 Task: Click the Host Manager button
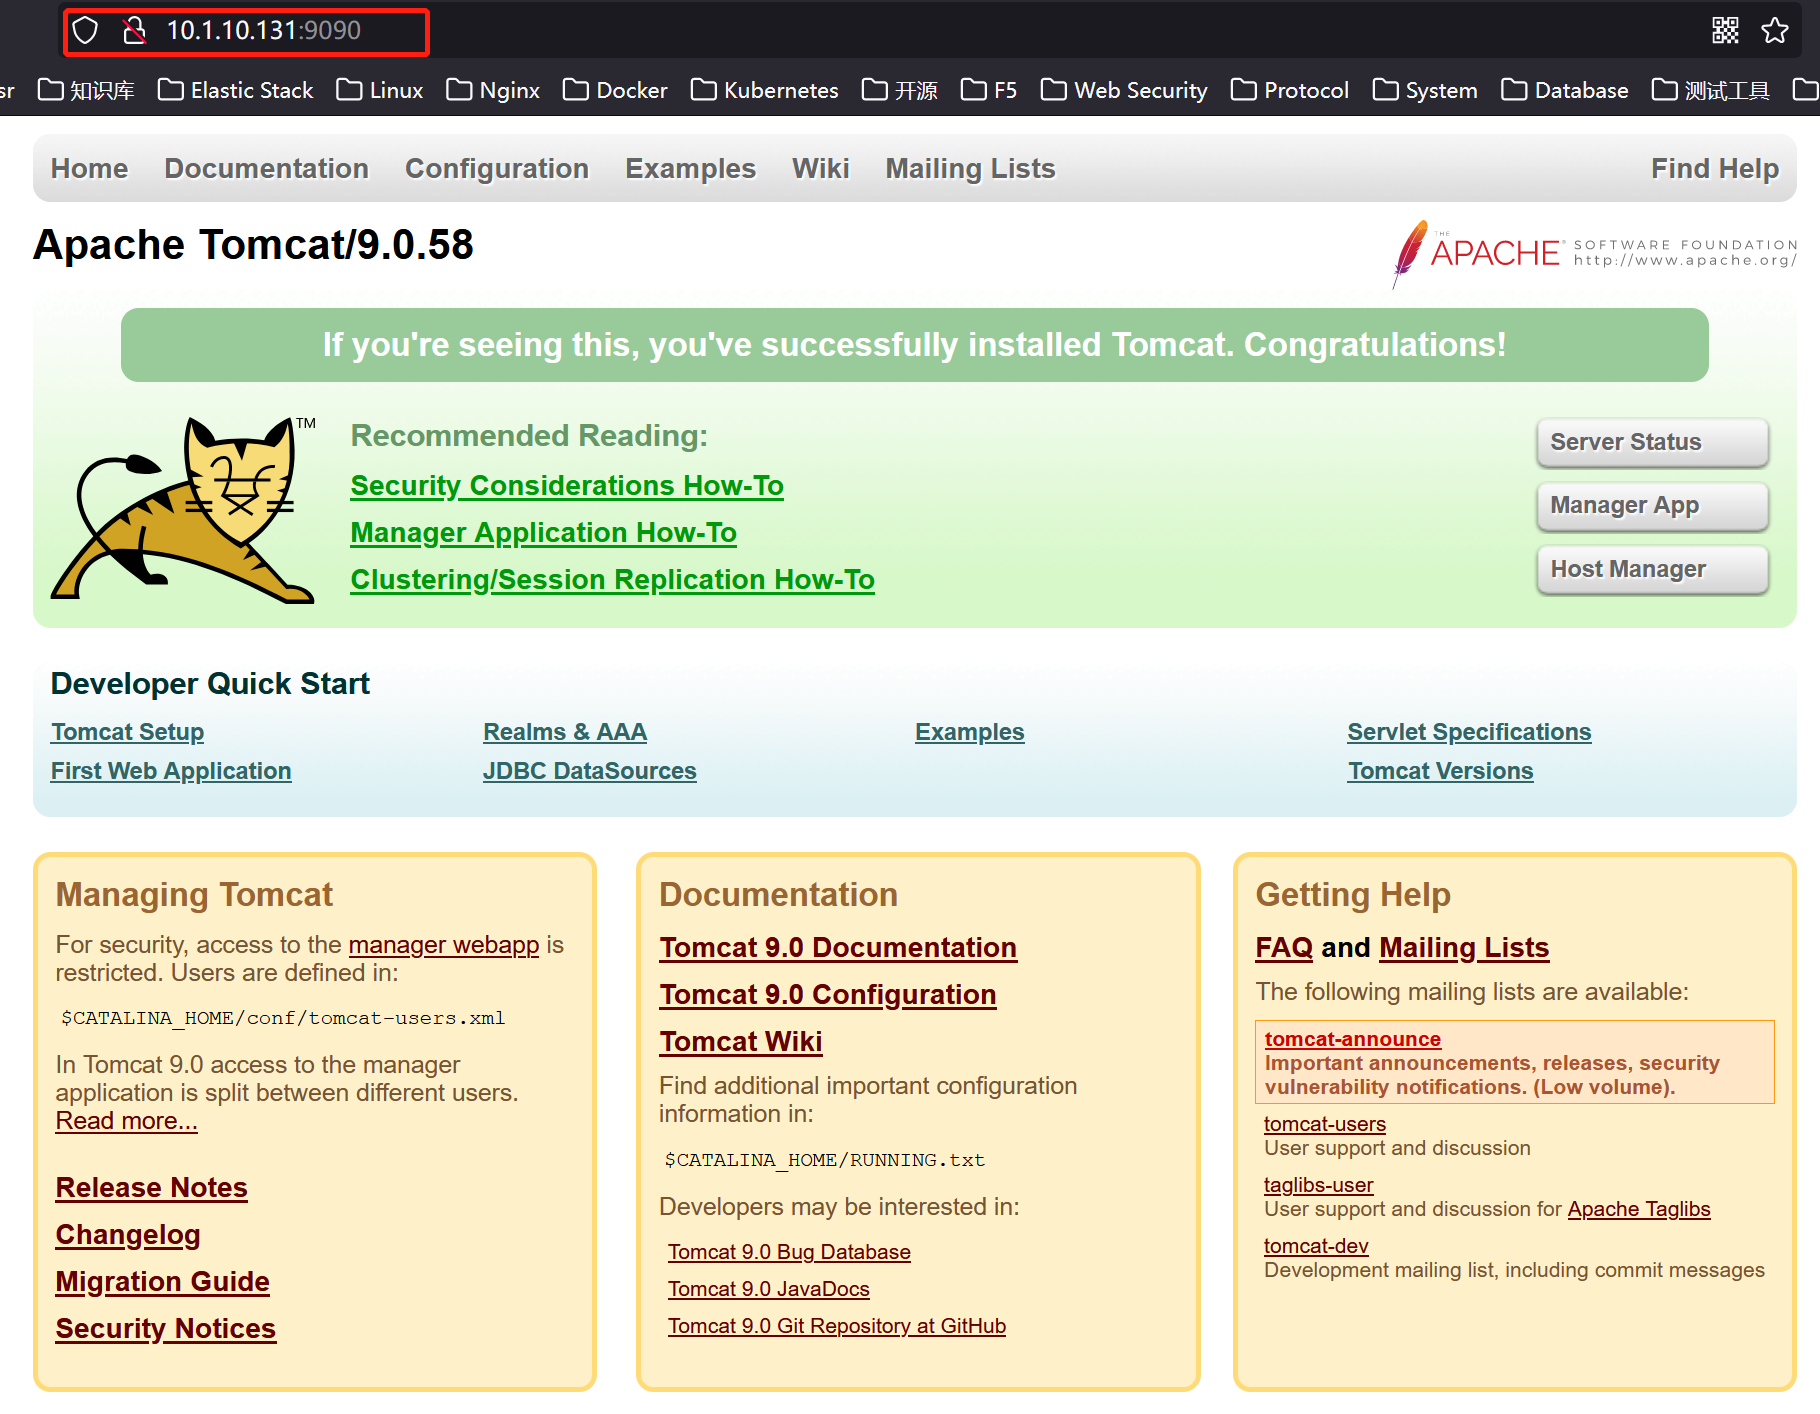(1653, 569)
